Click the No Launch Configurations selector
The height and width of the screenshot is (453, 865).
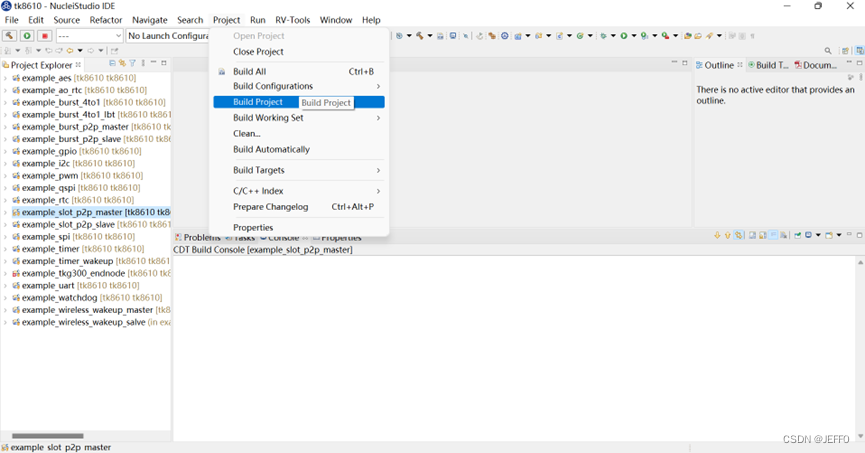click(168, 35)
